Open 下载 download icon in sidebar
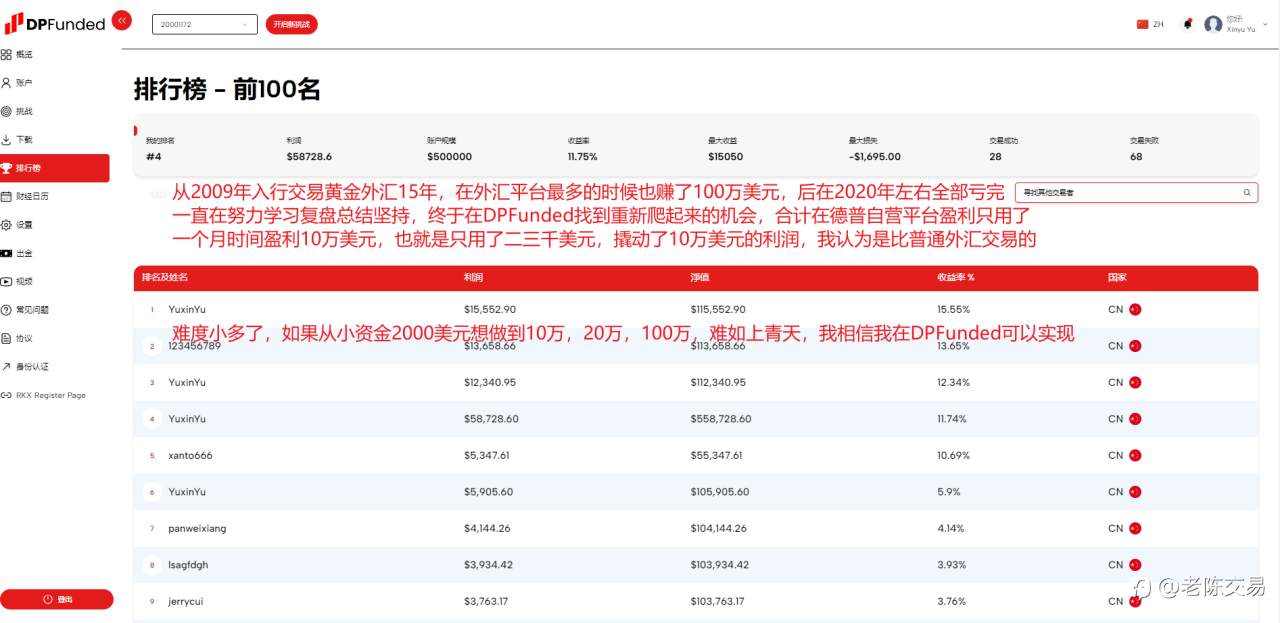The width and height of the screenshot is (1280, 623). coord(6,140)
